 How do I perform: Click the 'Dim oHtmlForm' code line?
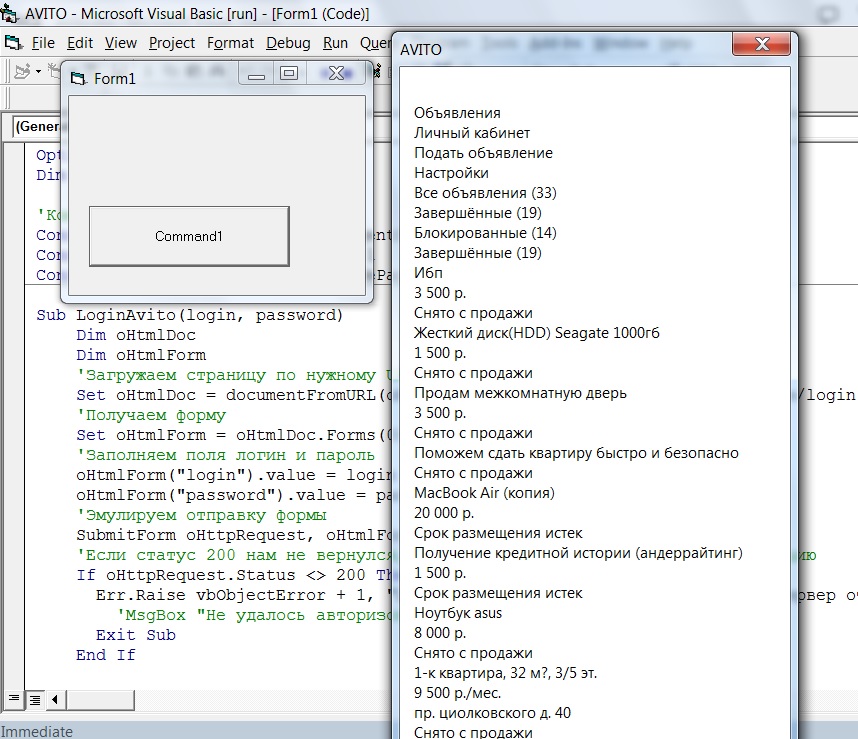141,355
